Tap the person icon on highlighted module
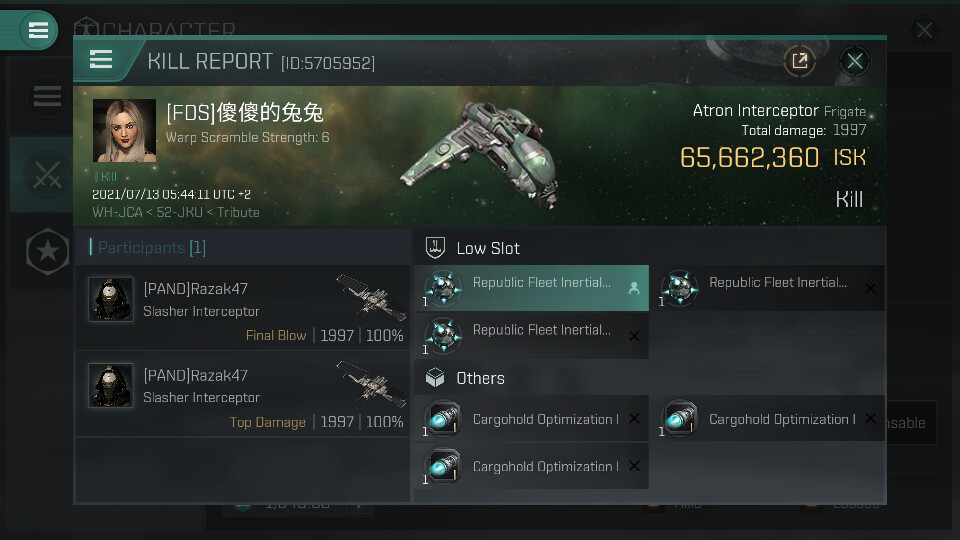The image size is (960, 540). click(x=633, y=288)
